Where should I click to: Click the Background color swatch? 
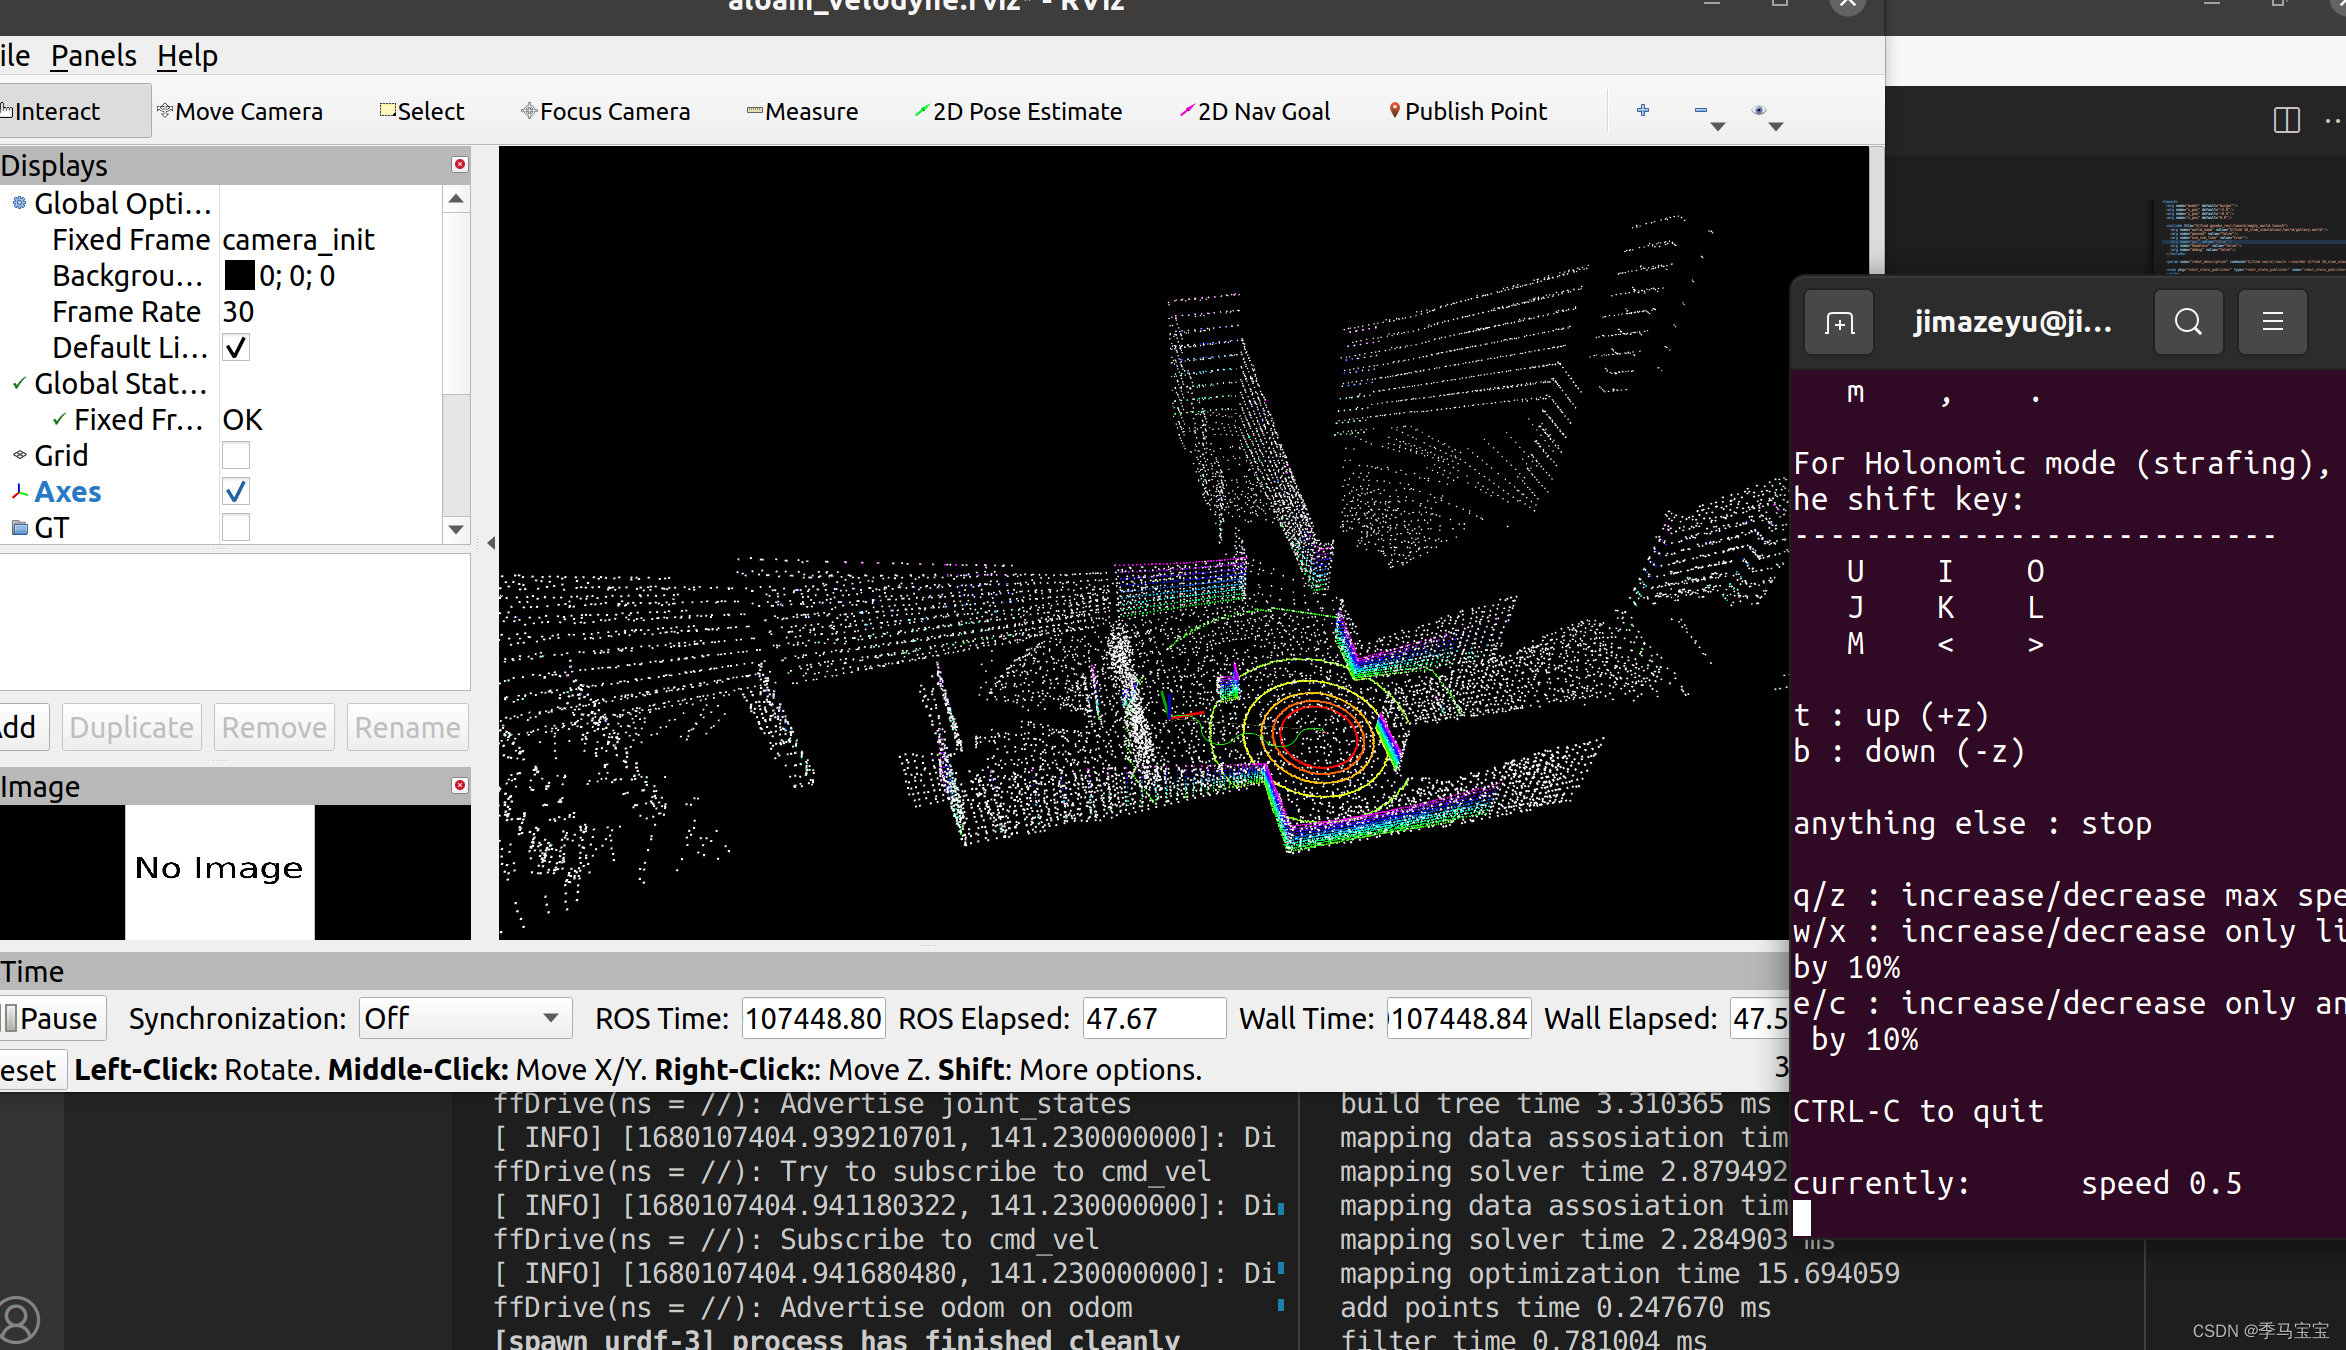tap(237, 275)
